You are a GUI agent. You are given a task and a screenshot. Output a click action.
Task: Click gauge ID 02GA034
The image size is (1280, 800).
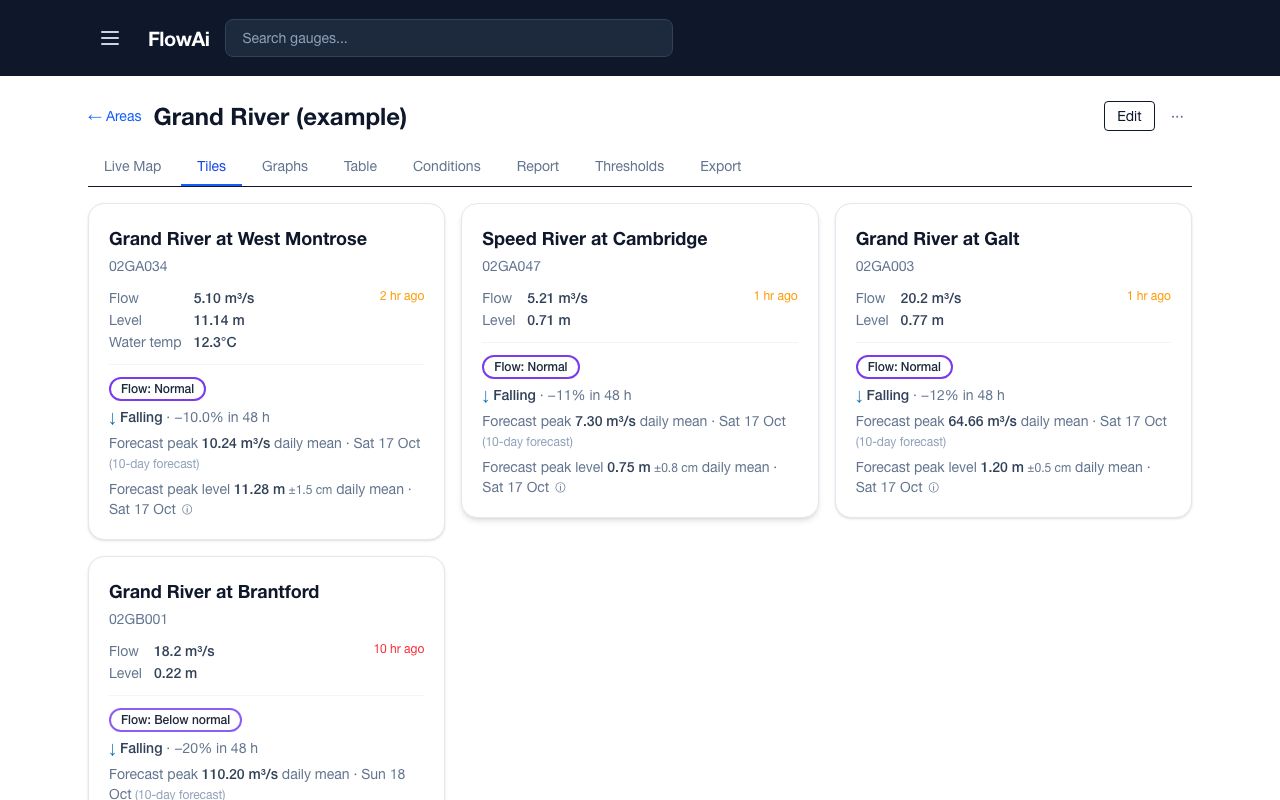click(x=138, y=266)
